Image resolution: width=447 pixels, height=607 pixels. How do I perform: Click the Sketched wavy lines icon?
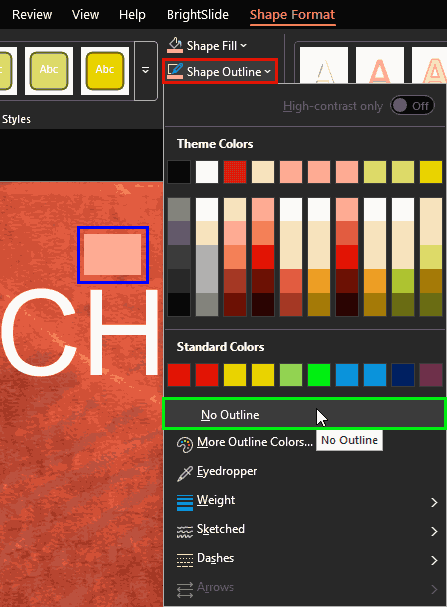(x=185, y=532)
